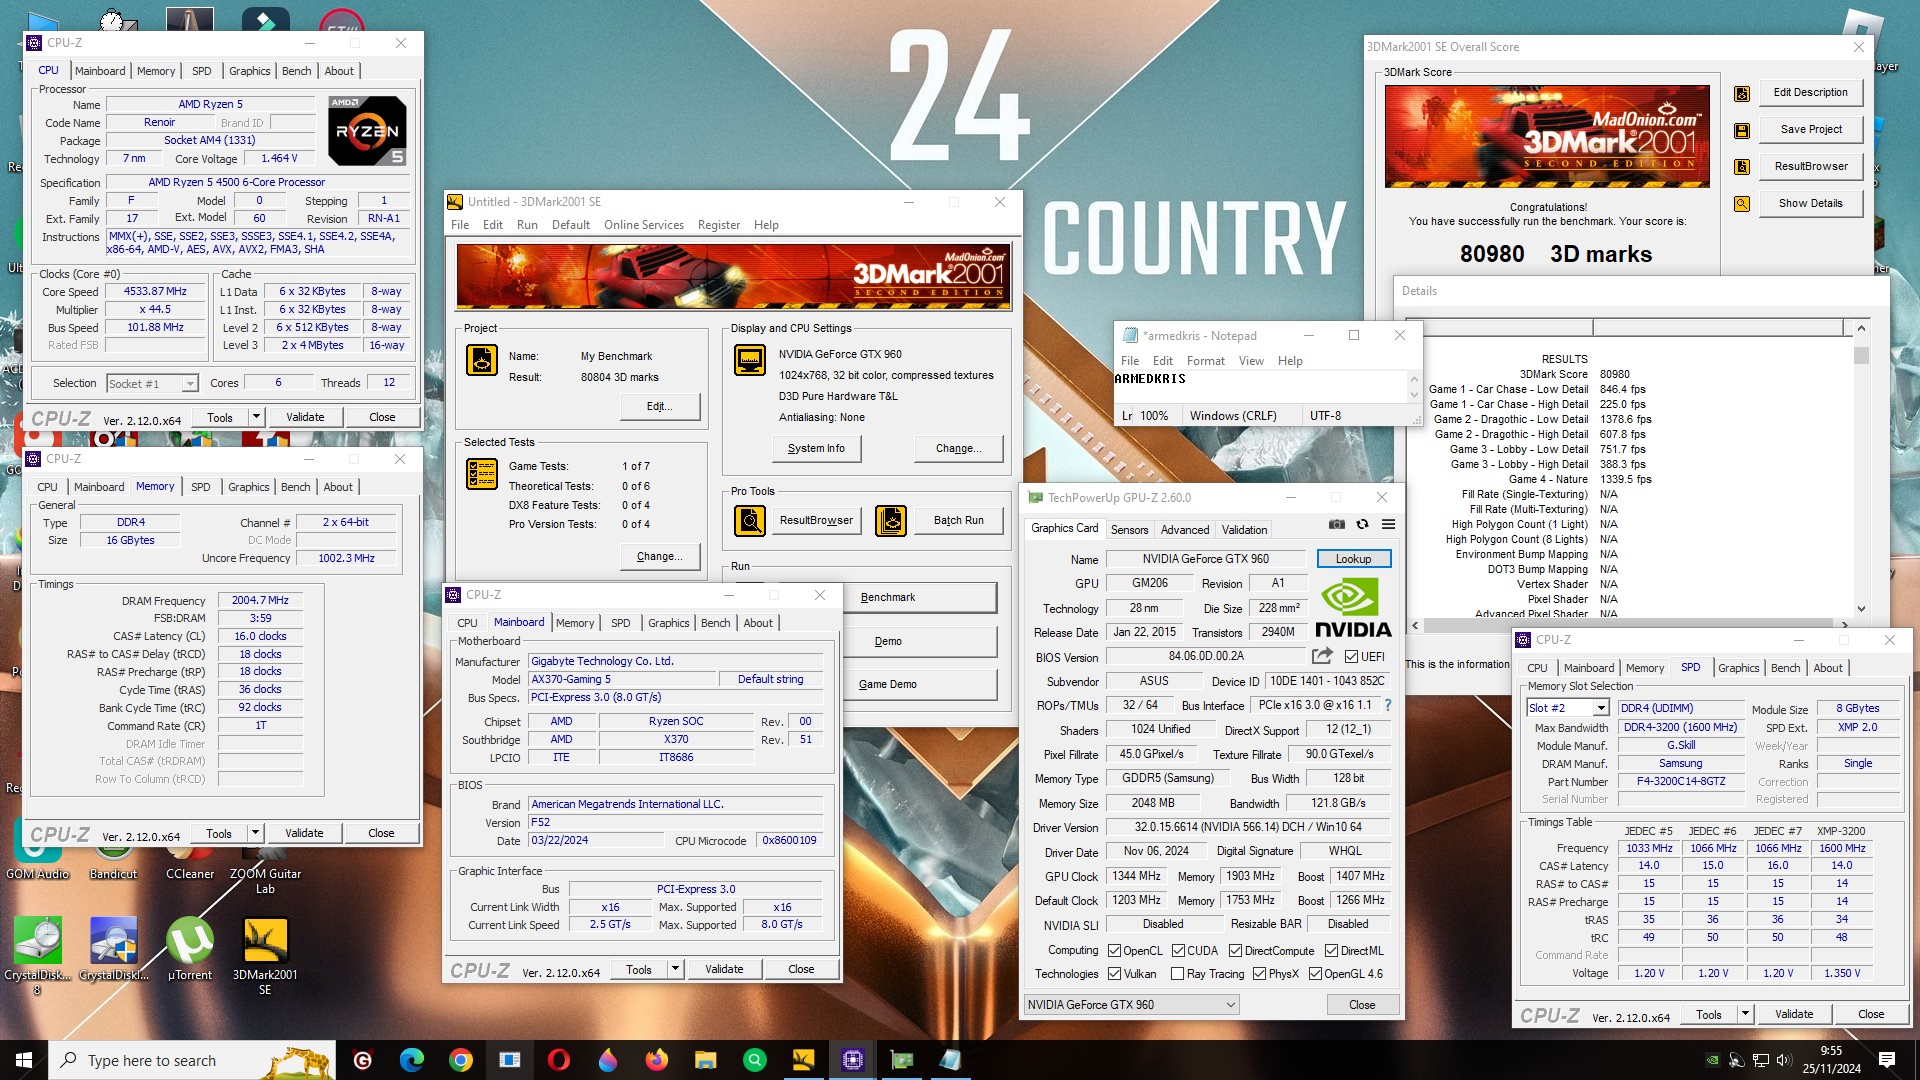This screenshot has height=1080, width=1920.
Task: Click the Edit... button in the Project section
Action: tap(659, 406)
